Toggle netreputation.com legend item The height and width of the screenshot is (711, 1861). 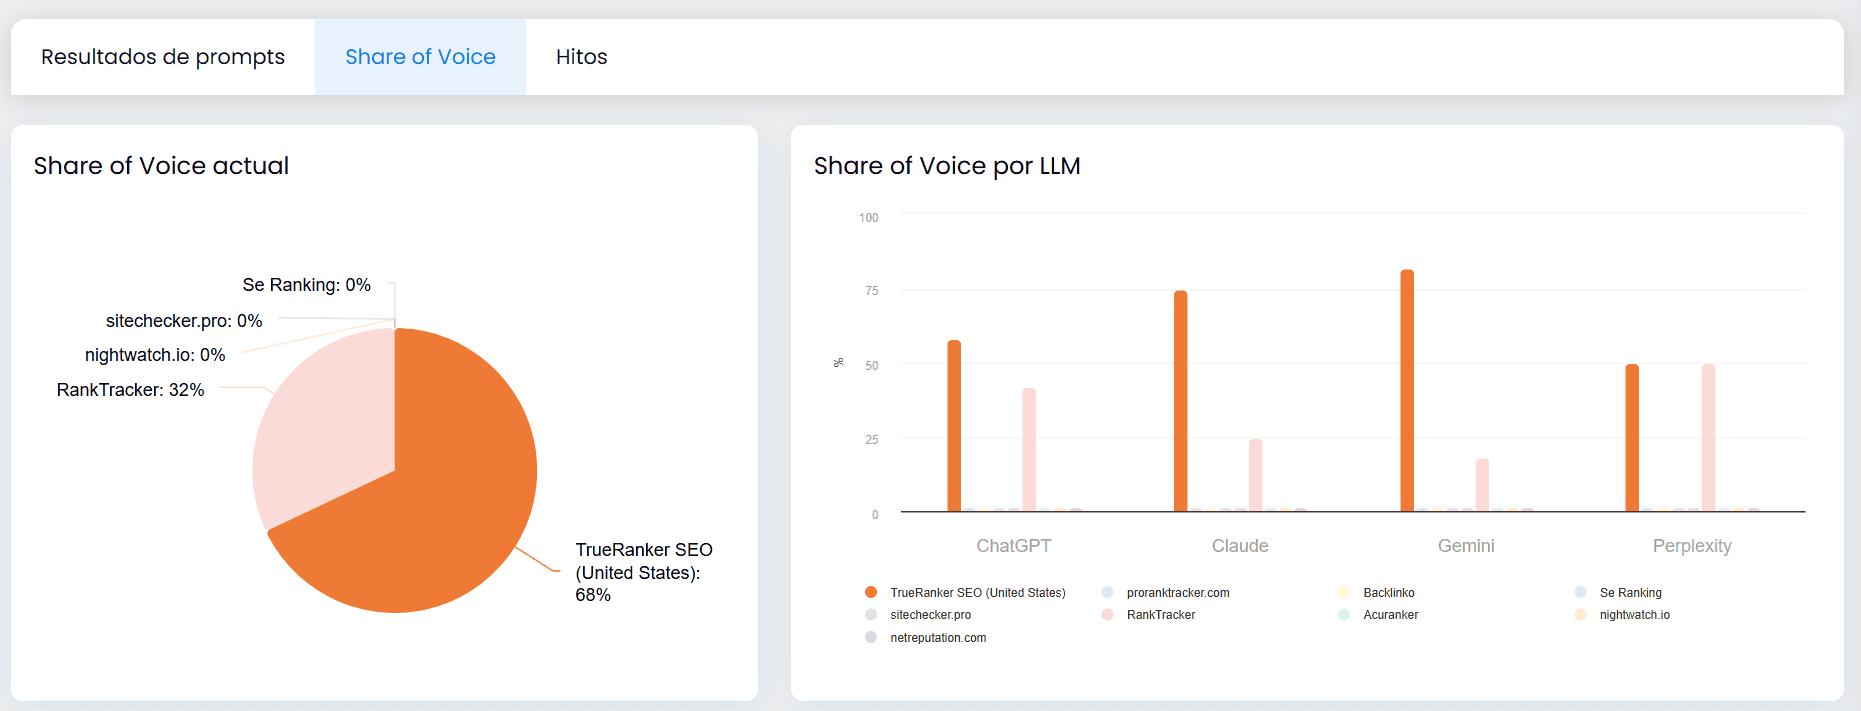coord(926,638)
